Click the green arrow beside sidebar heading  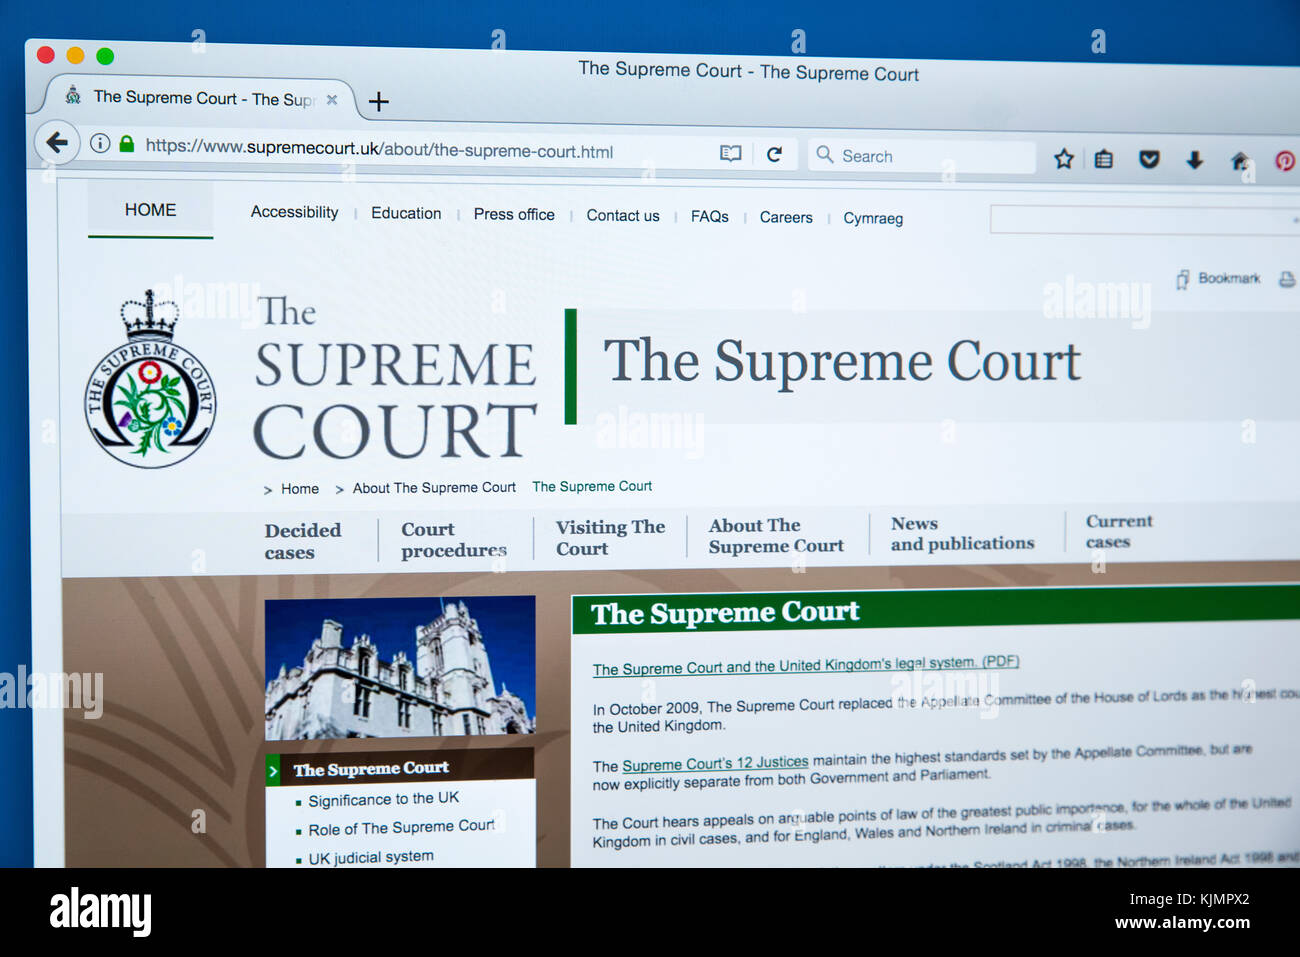pyautogui.click(x=273, y=771)
